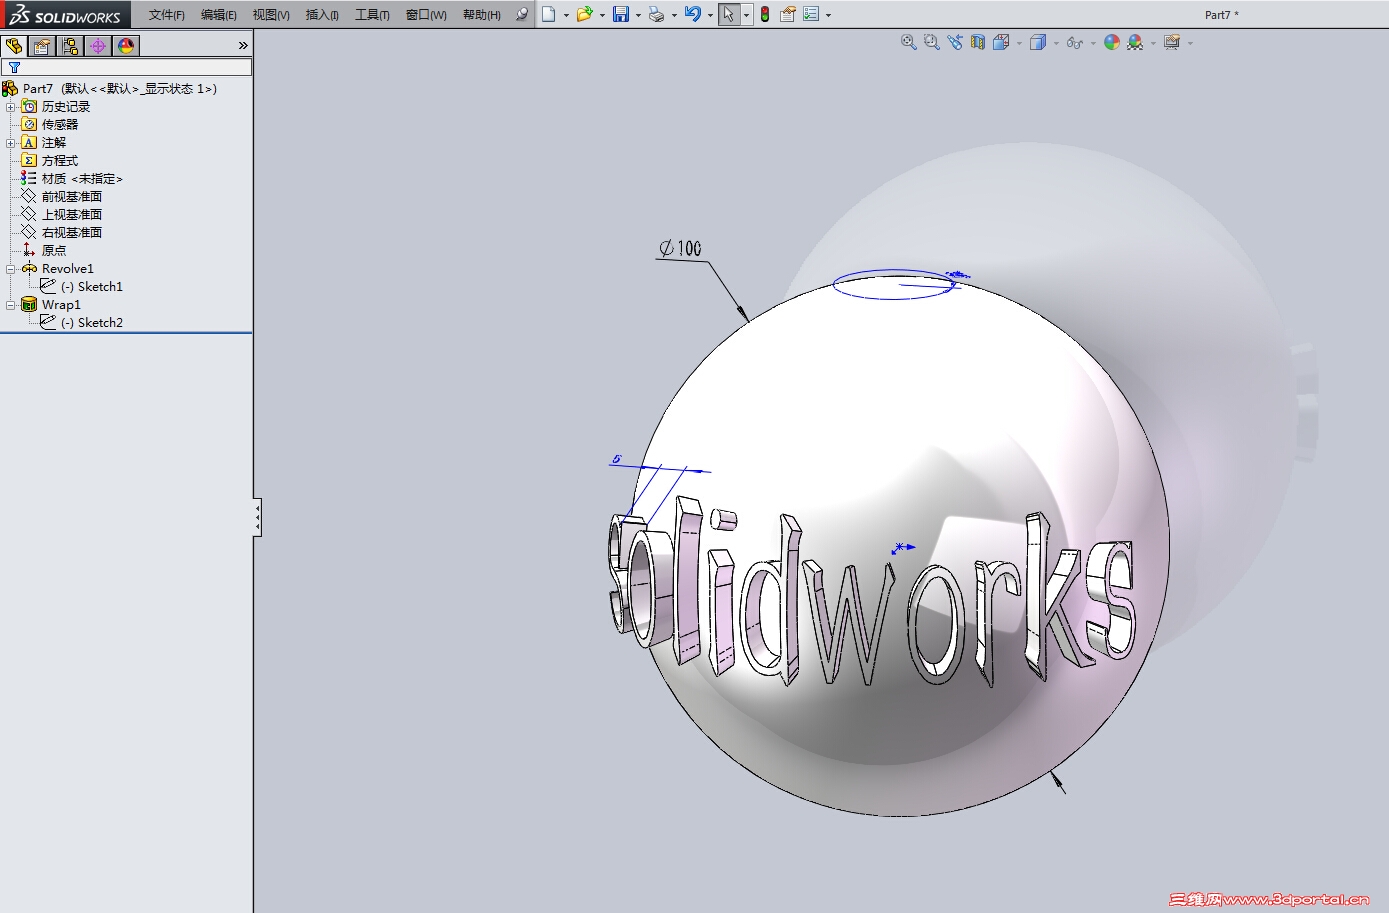Activate the Select cursor tool
The image size is (1389, 913).
coord(729,14)
